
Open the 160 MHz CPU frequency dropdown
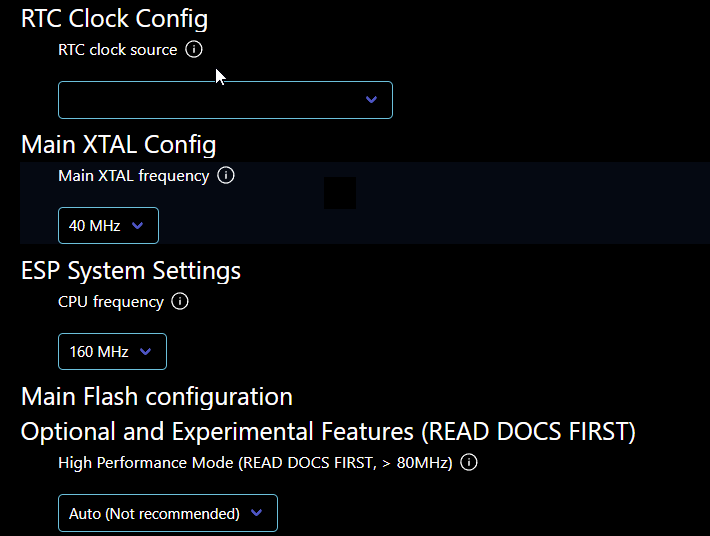112,351
